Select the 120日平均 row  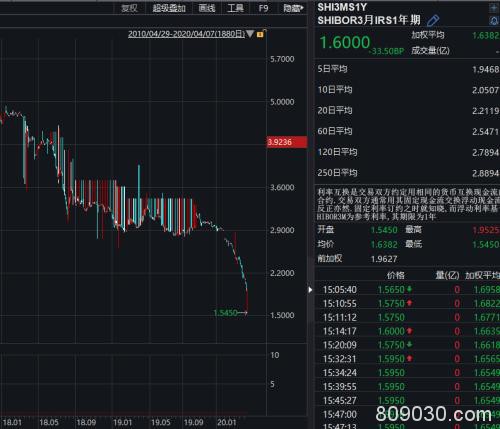tap(407, 152)
